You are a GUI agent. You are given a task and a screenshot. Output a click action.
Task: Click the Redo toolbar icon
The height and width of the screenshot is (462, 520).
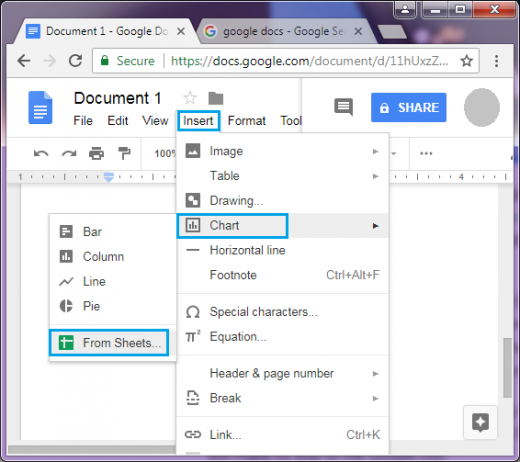[x=69, y=154]
